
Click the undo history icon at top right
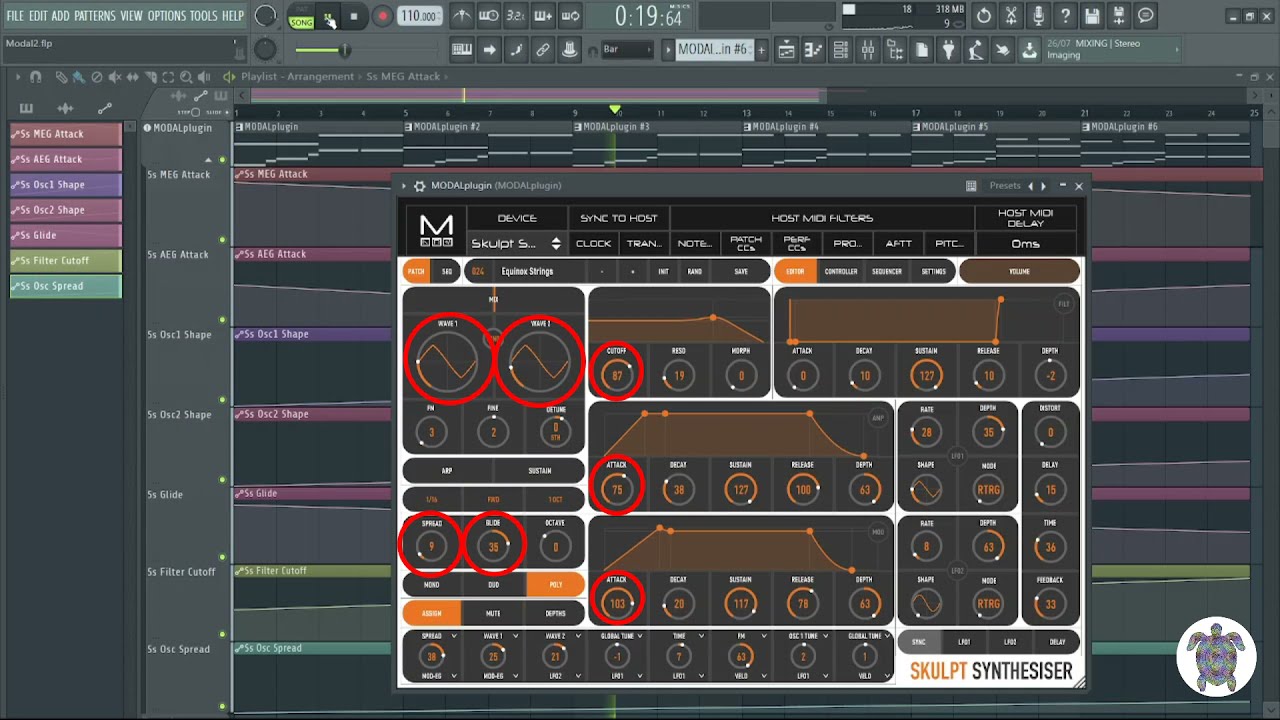(x=984, y=16)
